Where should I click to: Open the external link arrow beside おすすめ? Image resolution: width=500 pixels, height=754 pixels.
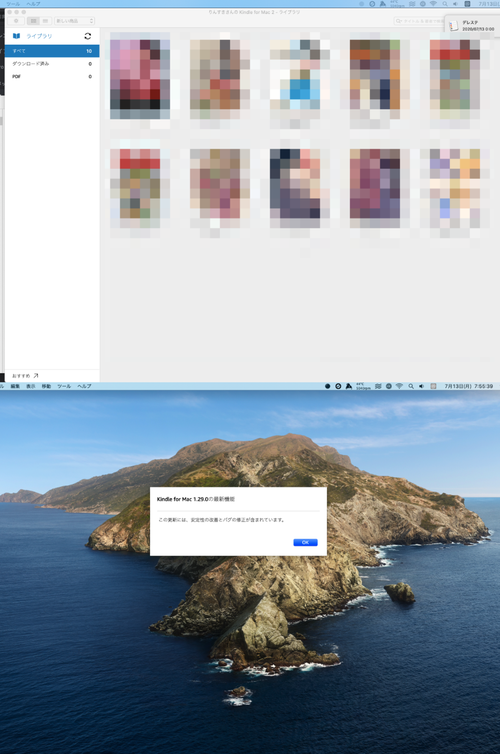36,376
